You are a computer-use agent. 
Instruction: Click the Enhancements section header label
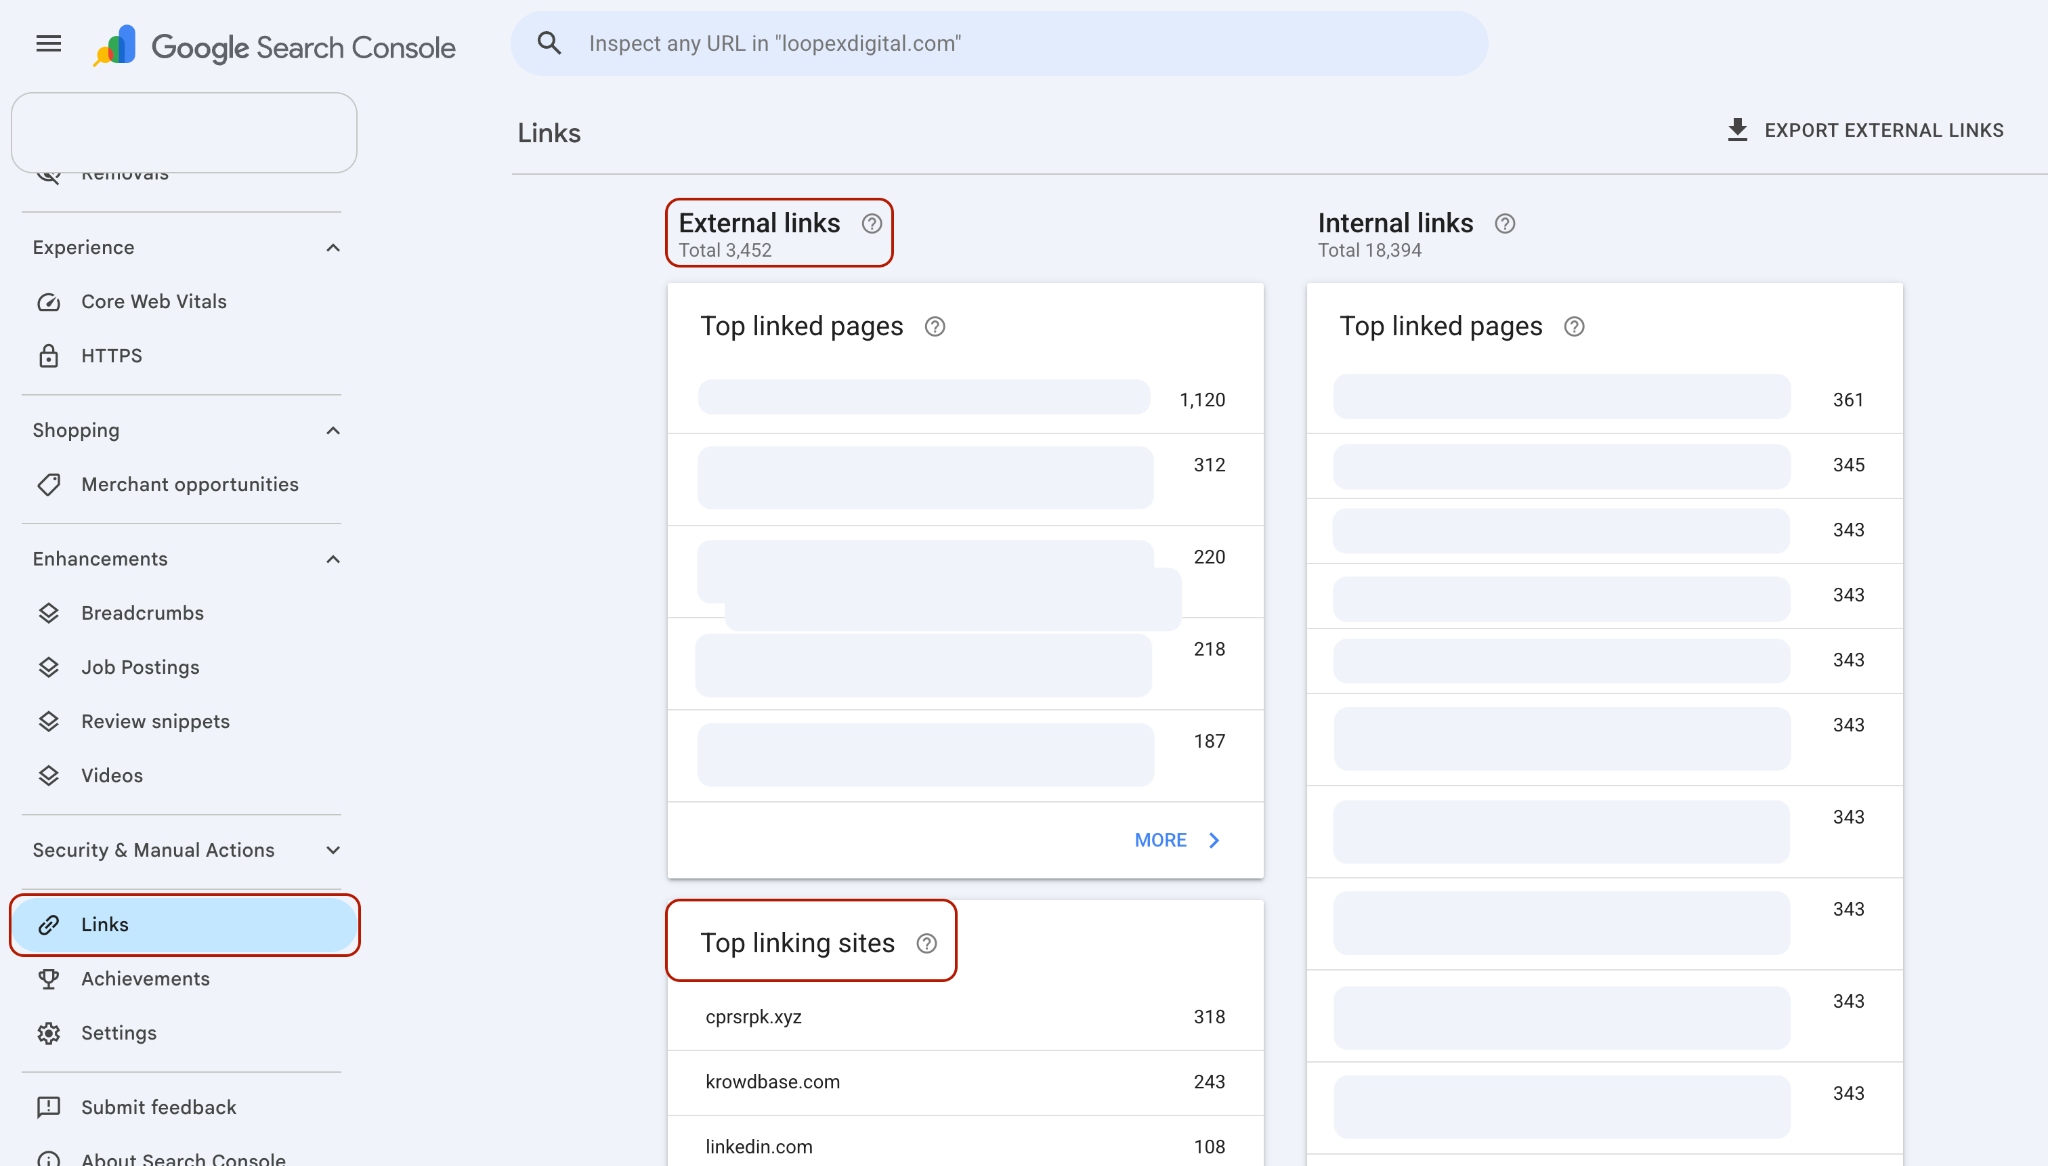coord(100,559)
